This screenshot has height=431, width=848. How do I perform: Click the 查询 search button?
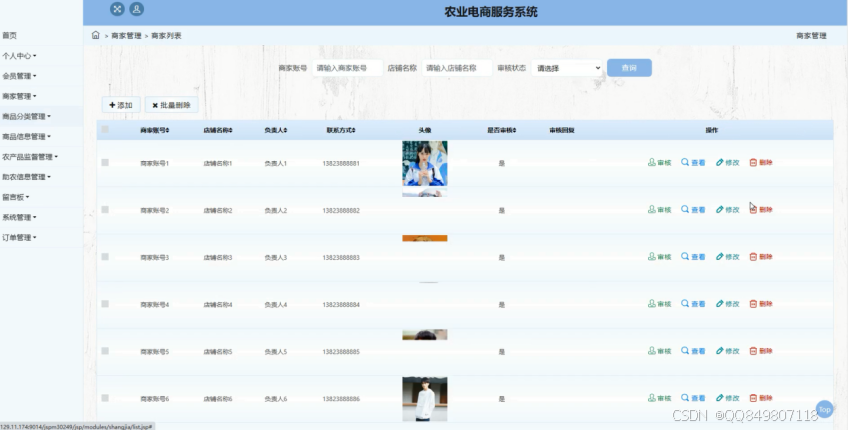coord(629,68)
